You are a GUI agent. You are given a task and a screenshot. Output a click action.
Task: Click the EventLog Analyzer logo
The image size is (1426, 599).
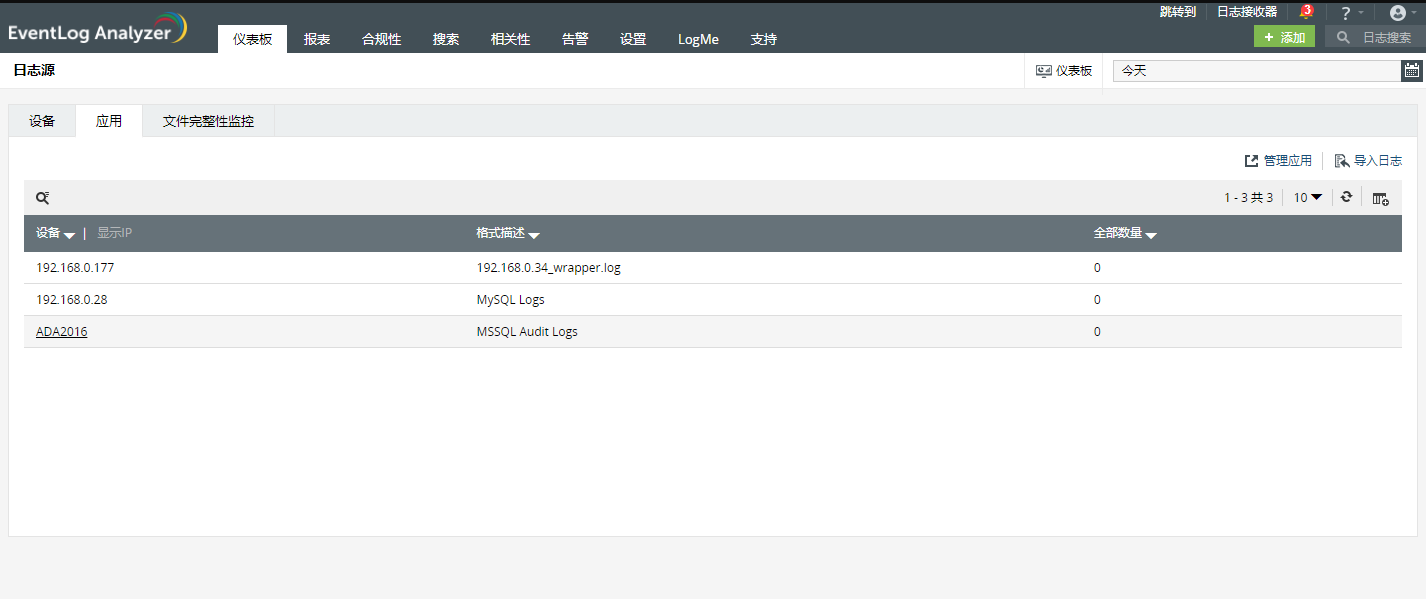coord(97,29)
